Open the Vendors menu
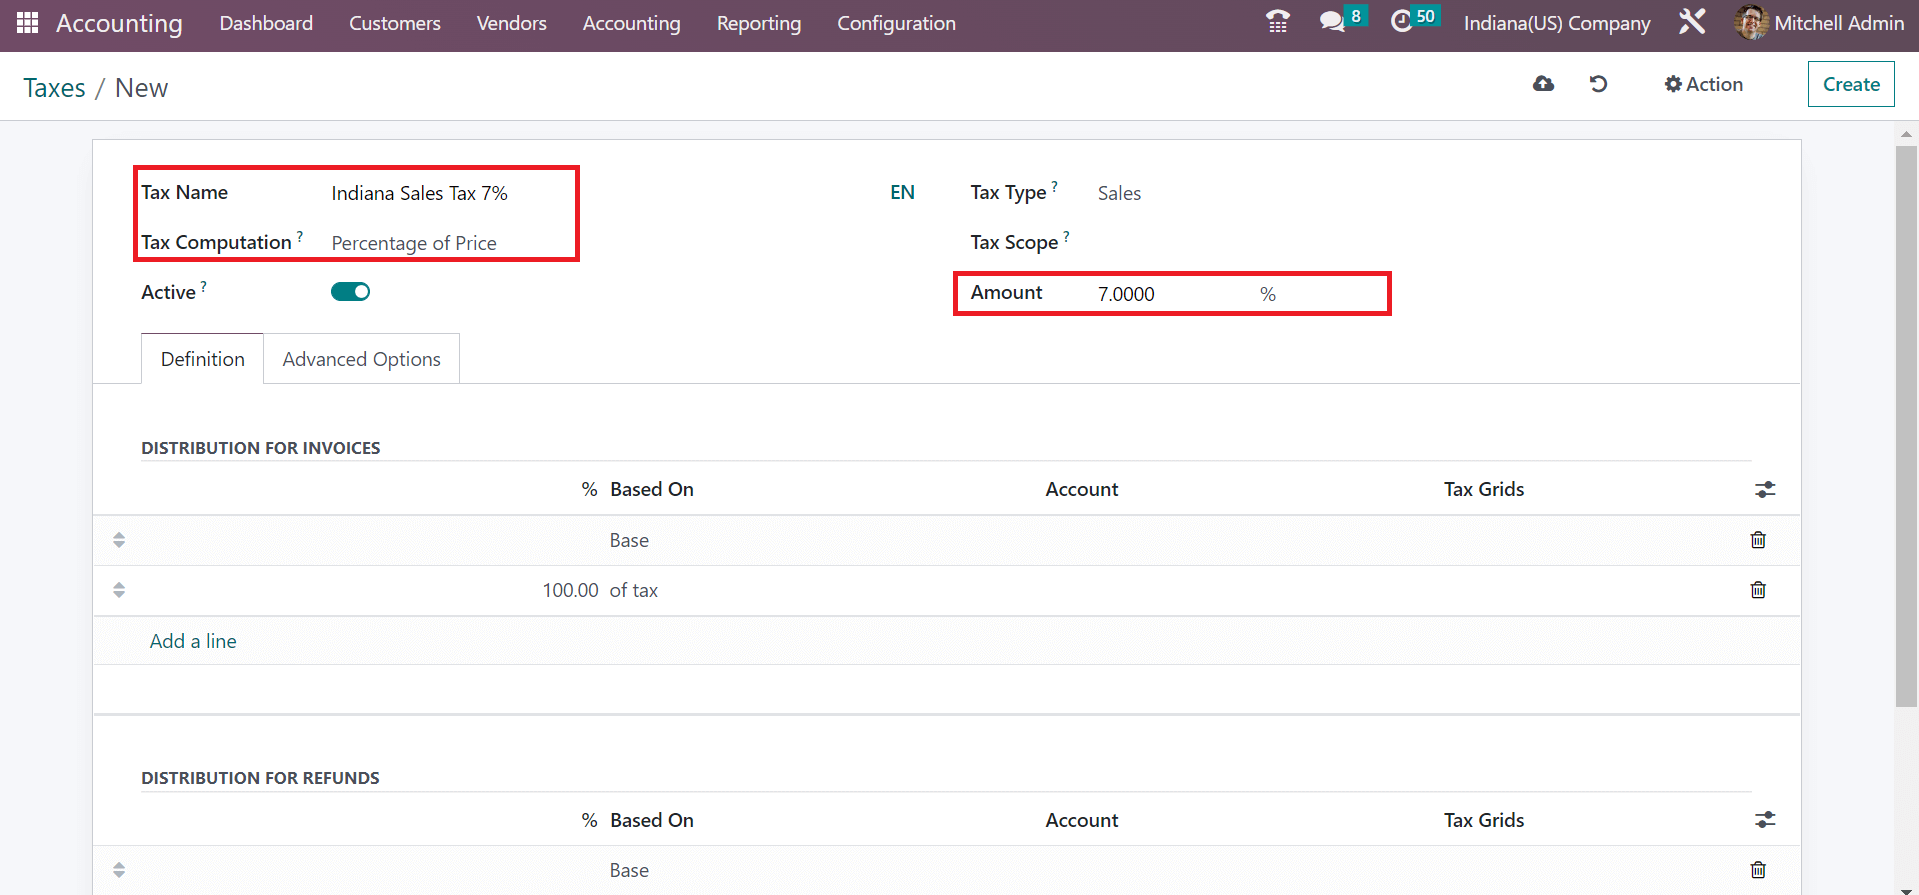The height and width of the screenshot is (895, 1919). click(511, 23)
